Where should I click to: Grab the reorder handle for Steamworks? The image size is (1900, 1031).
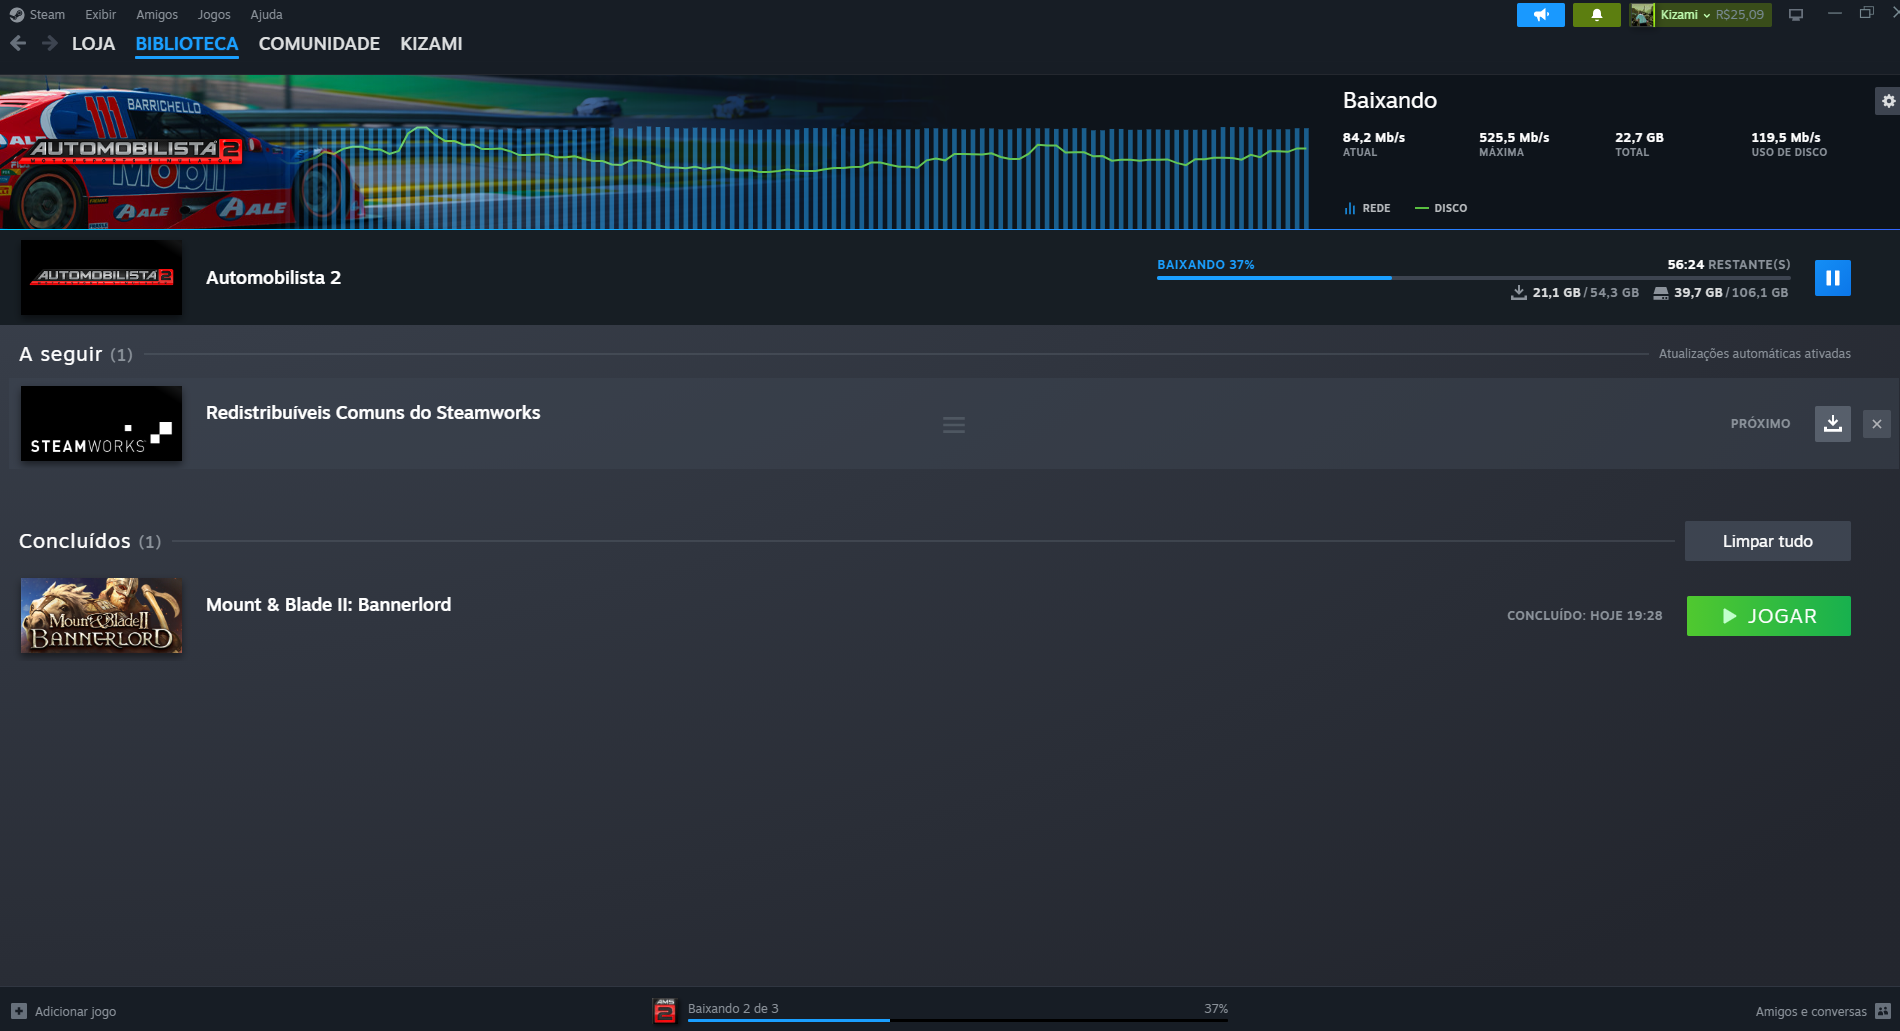(954, 425)
